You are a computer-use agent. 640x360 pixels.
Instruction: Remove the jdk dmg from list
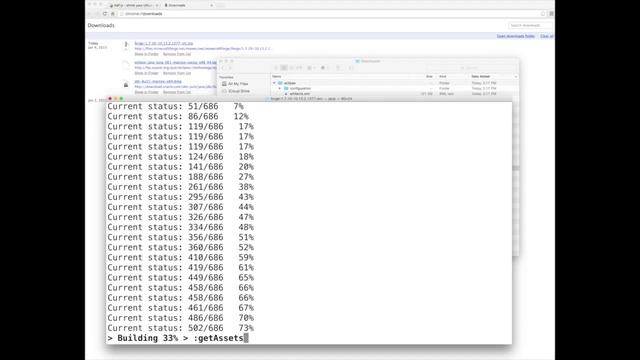click(177, 92)
